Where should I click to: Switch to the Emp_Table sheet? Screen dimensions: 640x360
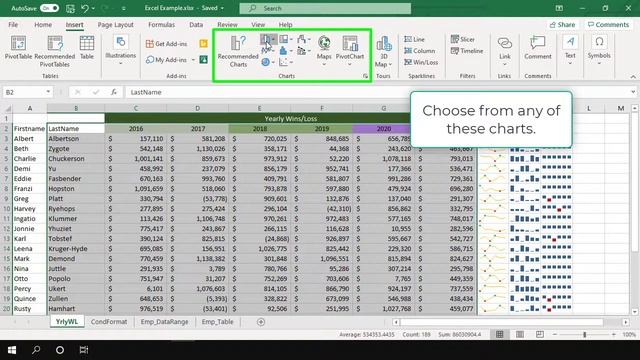pyautogui.click(x=217, y=322)
